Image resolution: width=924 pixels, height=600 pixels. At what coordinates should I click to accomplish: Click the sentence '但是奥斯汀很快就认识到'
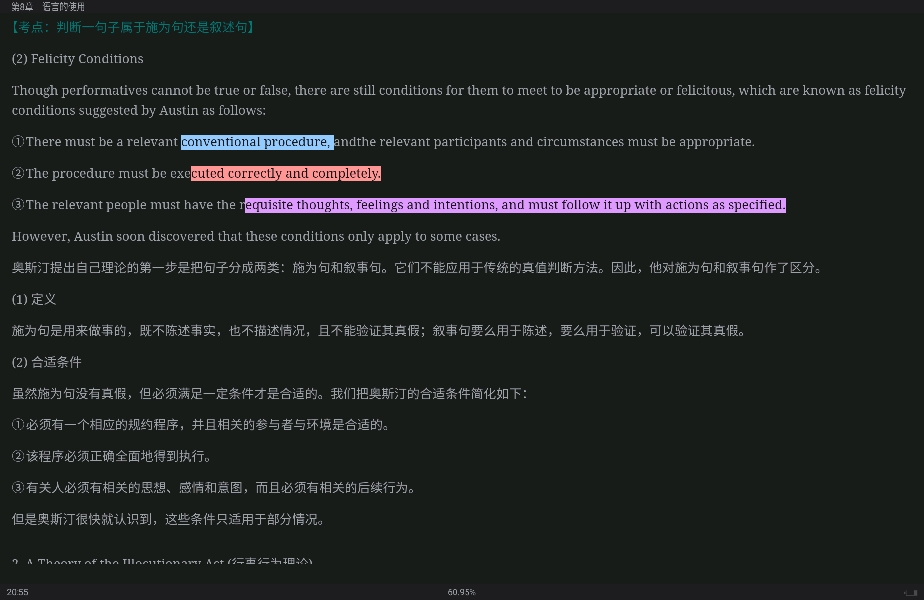pyautogui.click(x=168, y=520)
